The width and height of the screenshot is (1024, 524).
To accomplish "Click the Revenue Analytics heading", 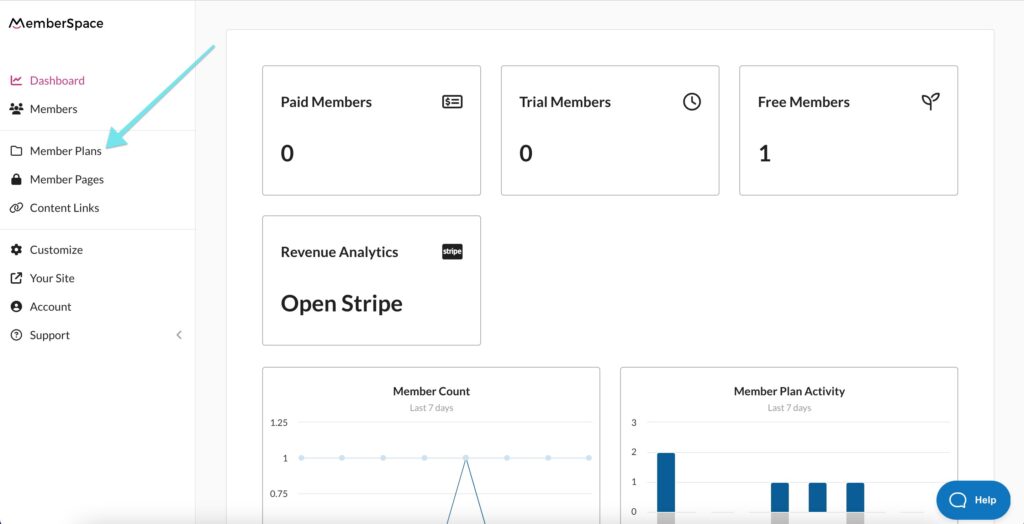I will [340, 252].
